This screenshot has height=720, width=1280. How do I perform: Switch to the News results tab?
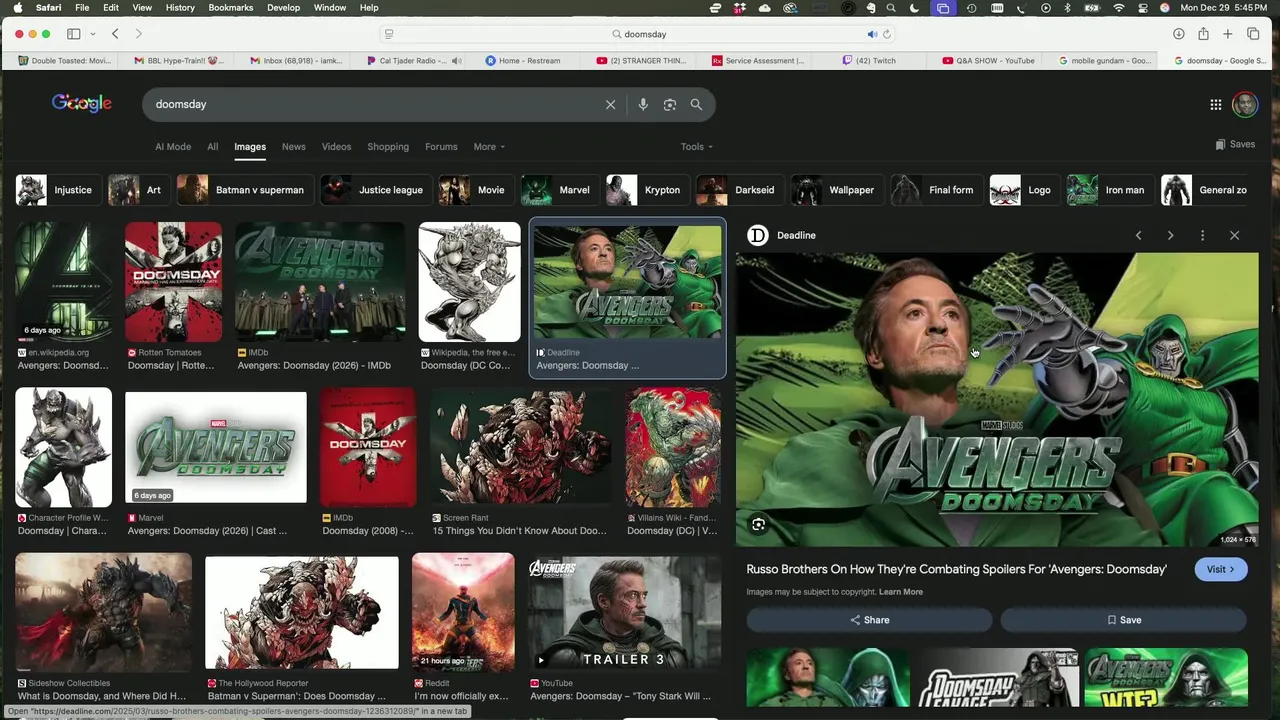click(293, 147)
